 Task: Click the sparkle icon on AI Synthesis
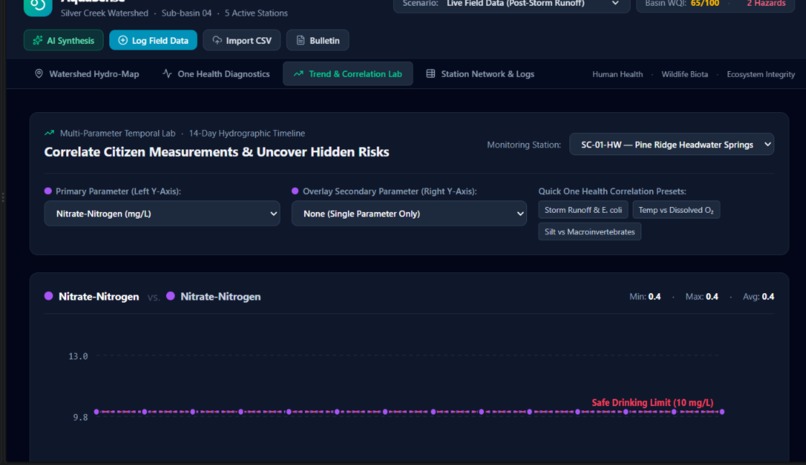pos(38,40)
